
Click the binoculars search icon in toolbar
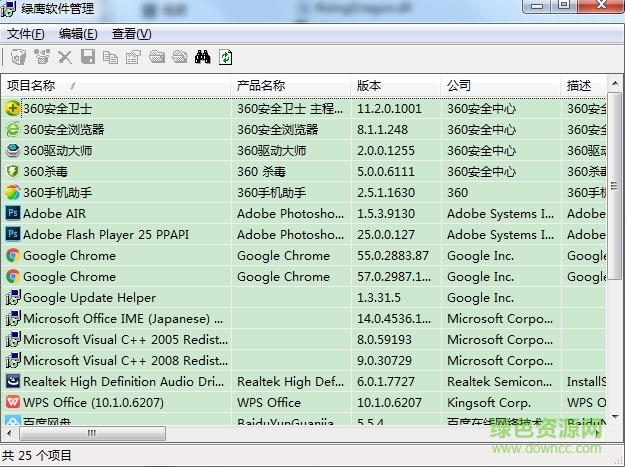pos(202,57)
